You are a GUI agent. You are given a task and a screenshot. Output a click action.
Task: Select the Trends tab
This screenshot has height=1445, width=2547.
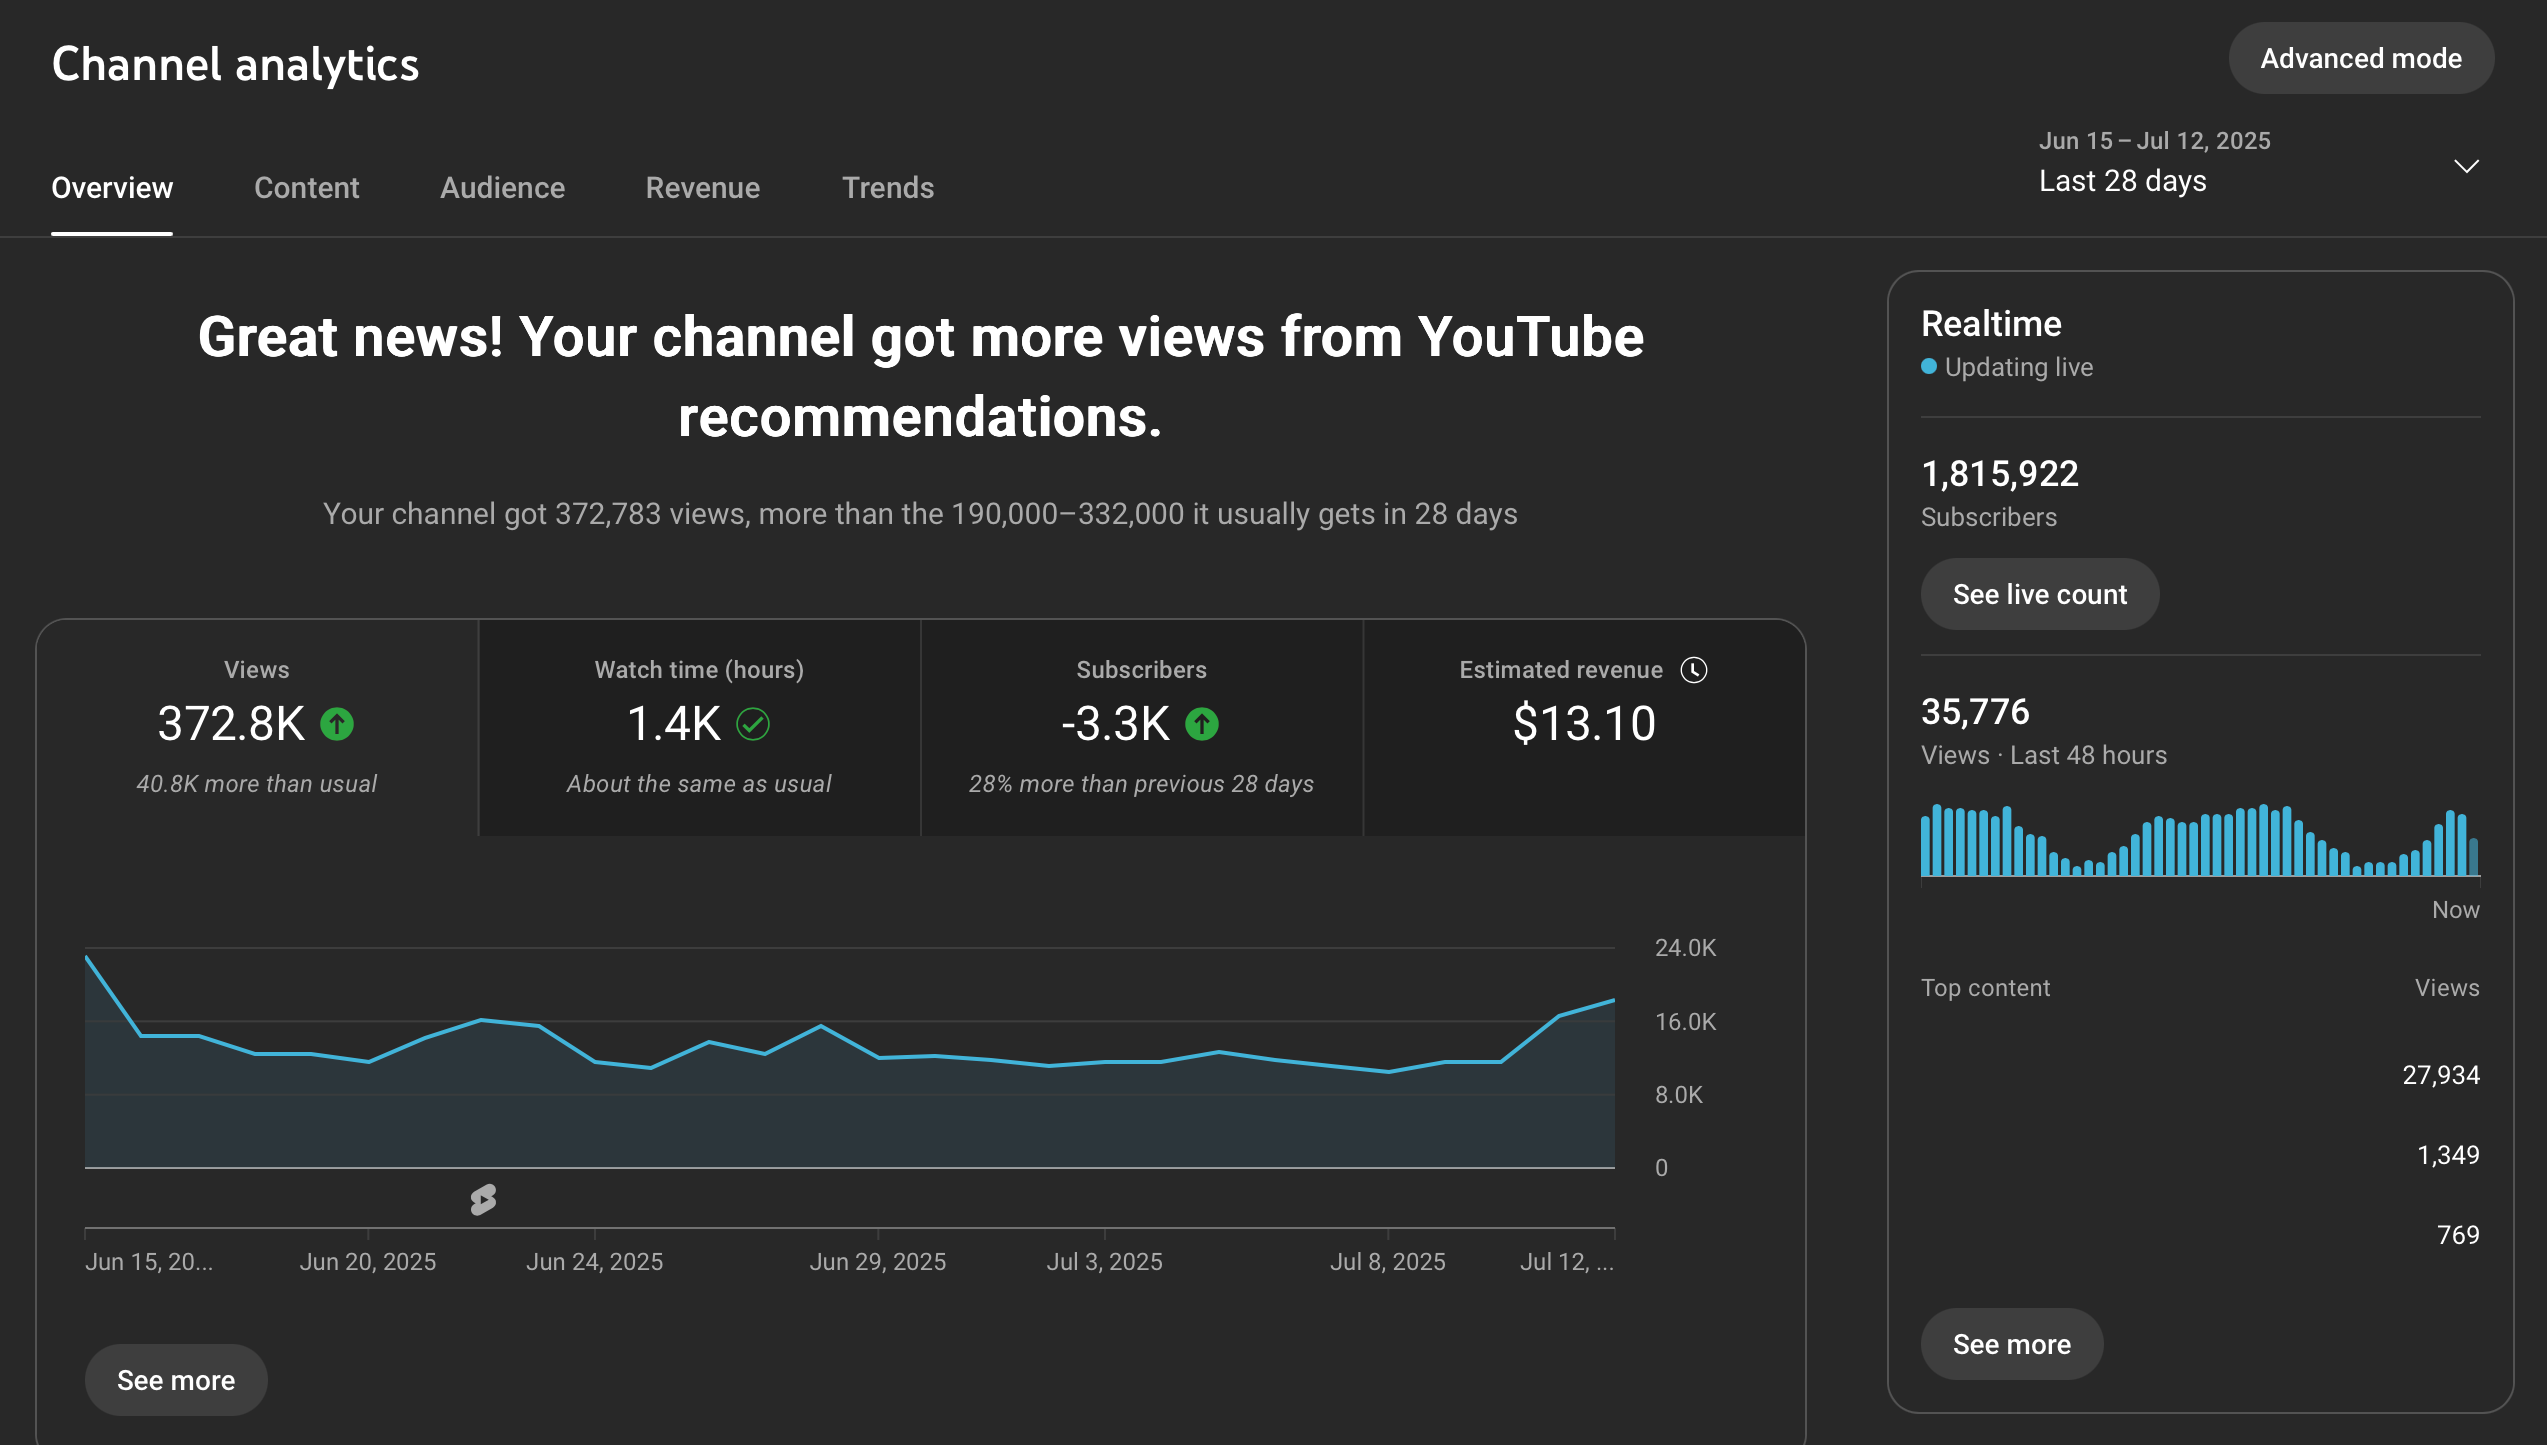tap(888, 188)
